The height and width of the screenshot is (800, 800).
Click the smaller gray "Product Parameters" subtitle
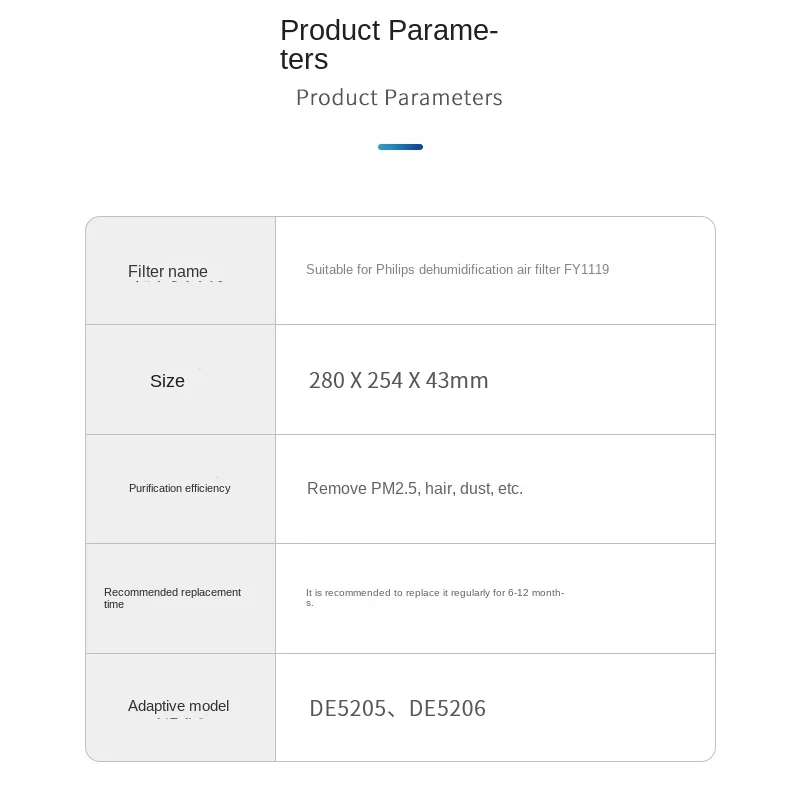(399, 97)
